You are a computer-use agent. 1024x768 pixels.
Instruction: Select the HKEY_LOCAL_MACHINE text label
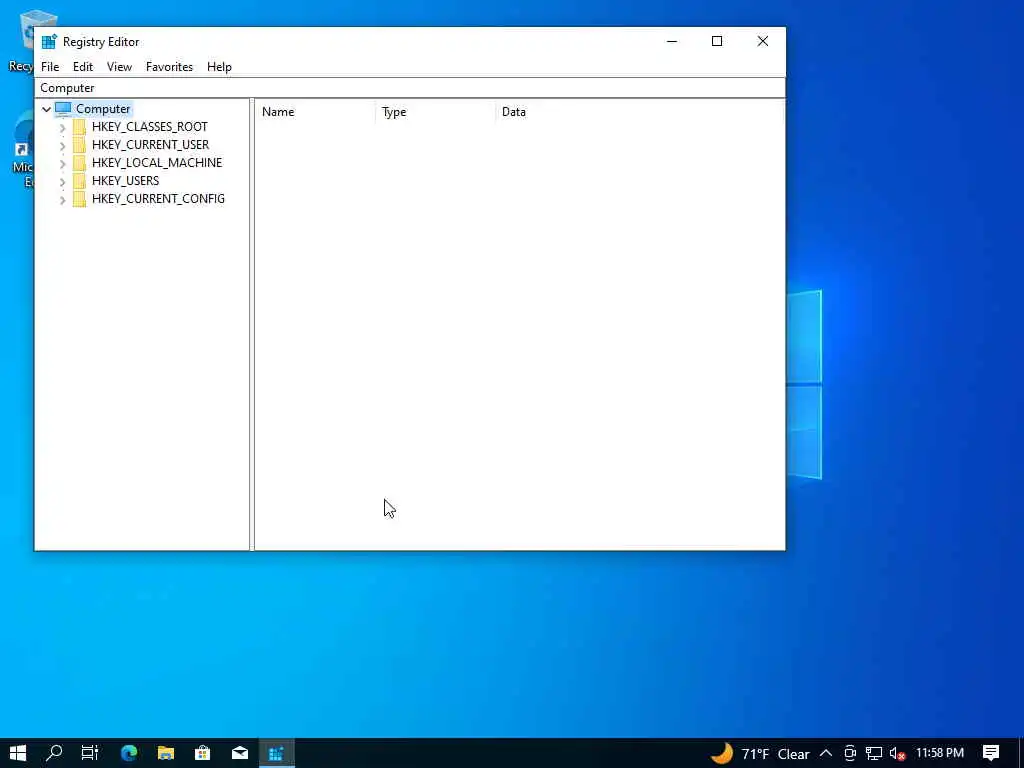(157, 163)
